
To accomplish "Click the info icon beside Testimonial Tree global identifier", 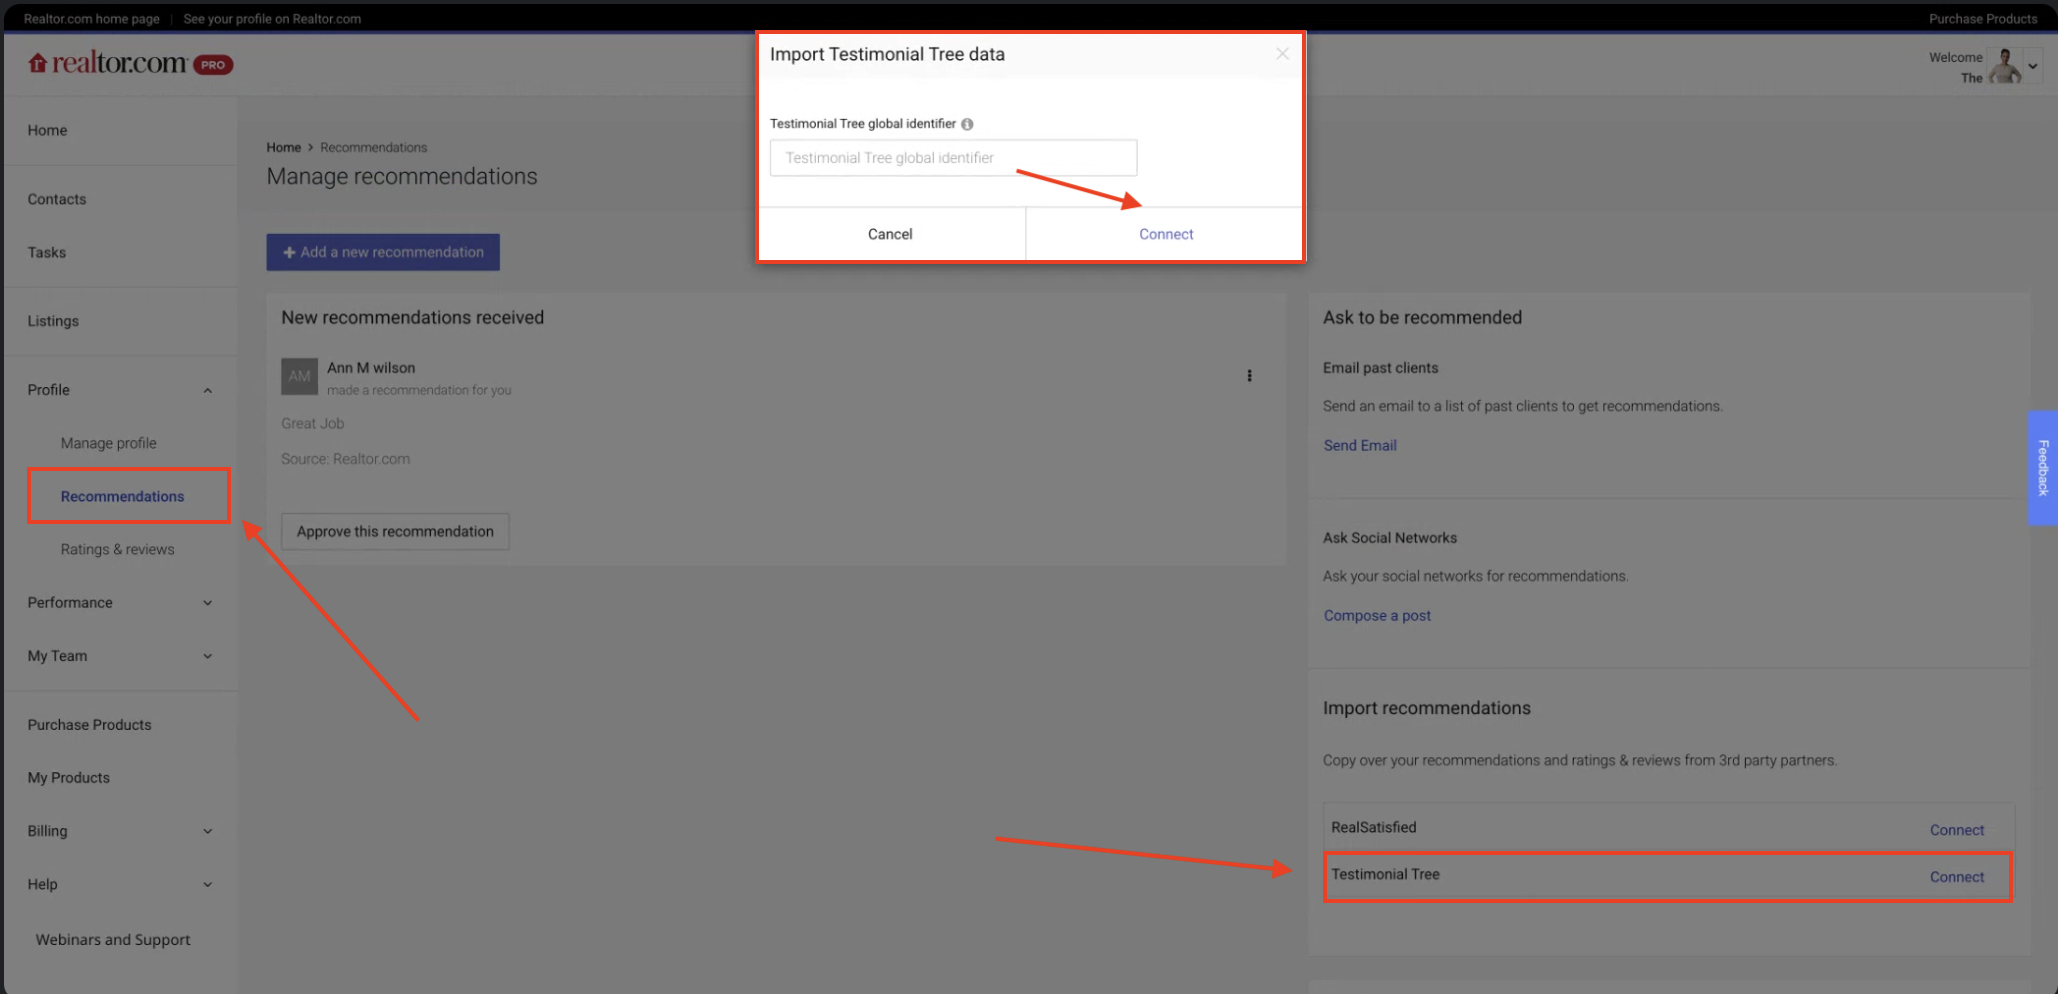I will (967, 124).
